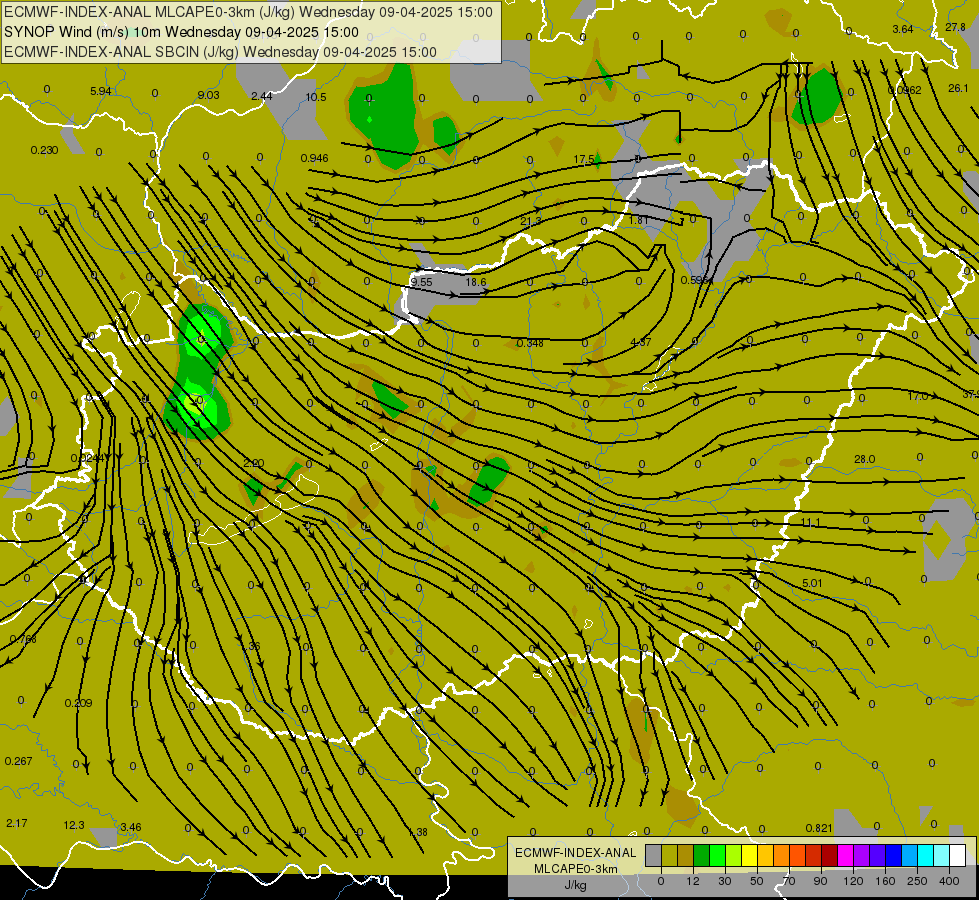Screen dimensions: 979x900
Task: Click the legend tick value 50
Action: [x=756, y=881]
